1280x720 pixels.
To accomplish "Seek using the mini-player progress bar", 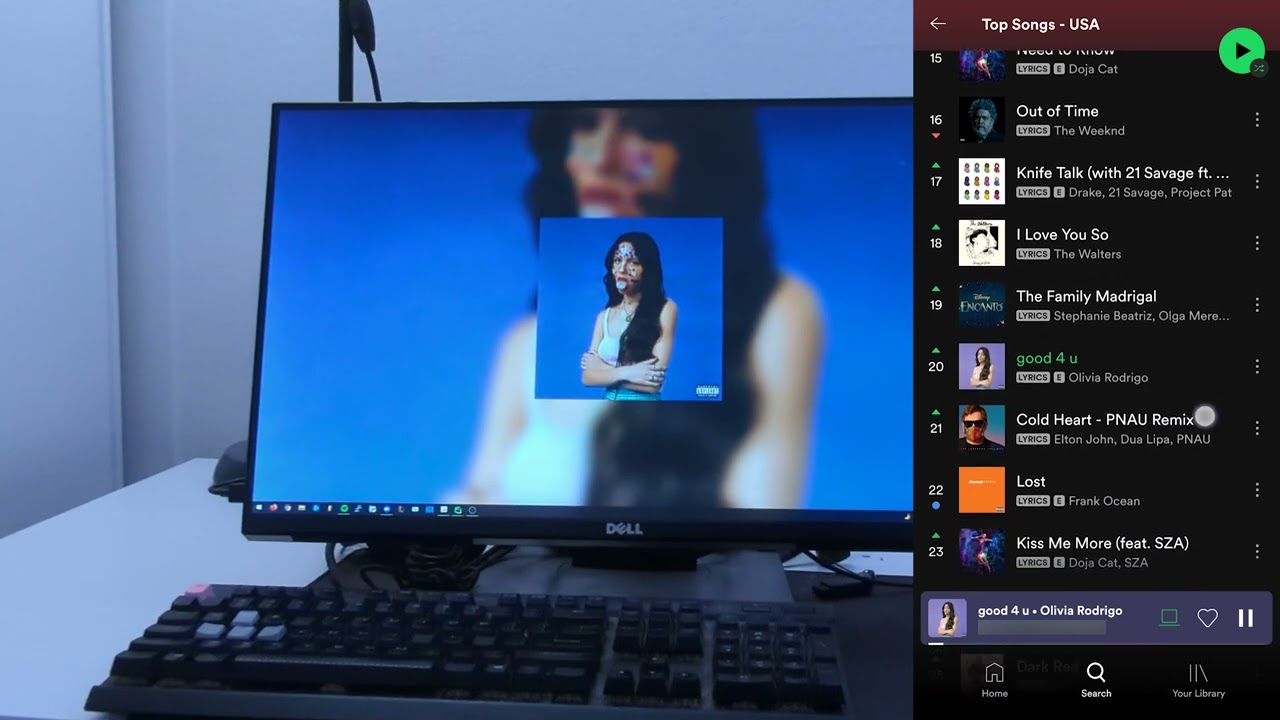I will [x=1096, y=643].
